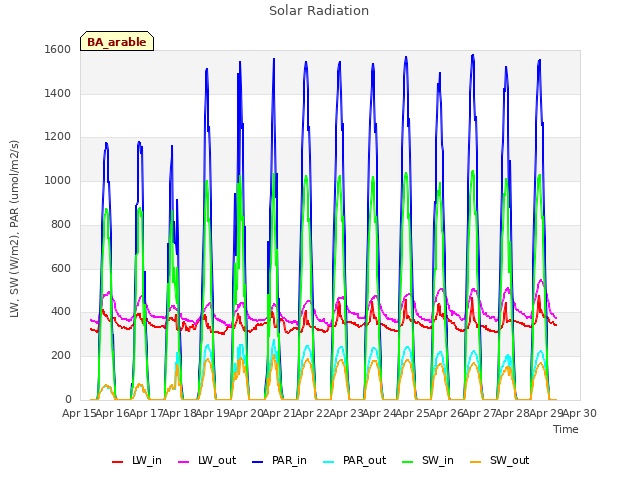
Task: Click the Apr 15 x-axis label
Action: coord(79,413)
